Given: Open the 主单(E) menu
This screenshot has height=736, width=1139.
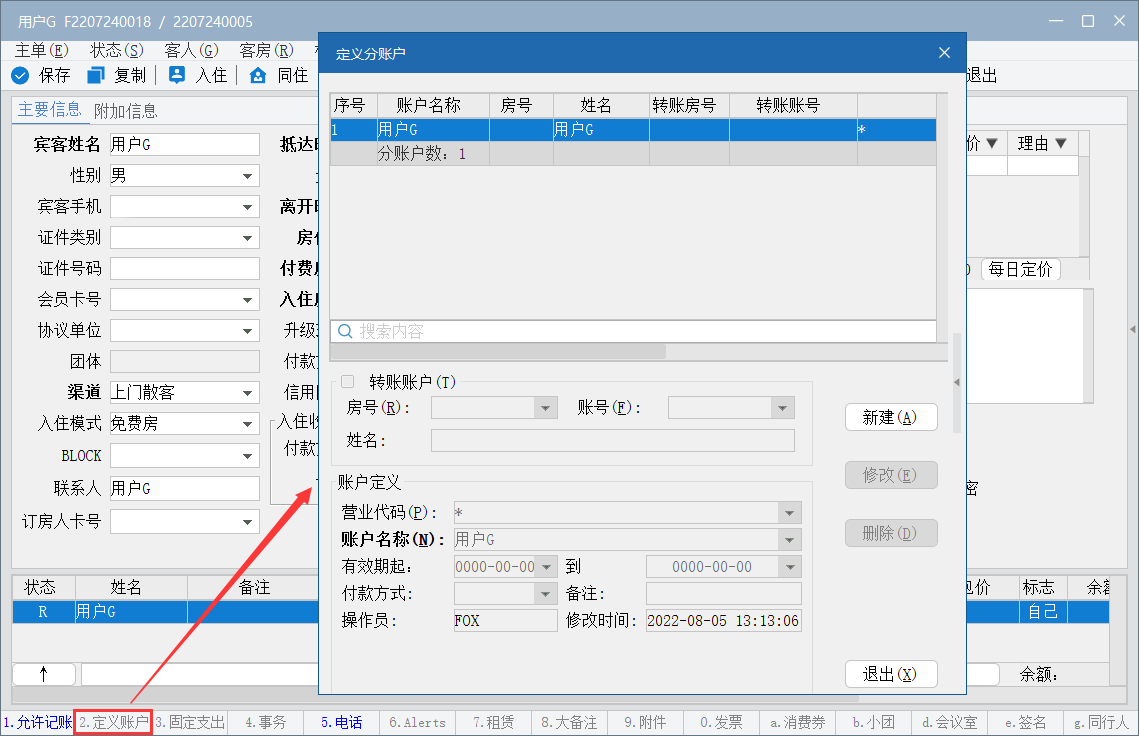Looking at the screenshot, I should pyautogui.click(x=42, y=50).
